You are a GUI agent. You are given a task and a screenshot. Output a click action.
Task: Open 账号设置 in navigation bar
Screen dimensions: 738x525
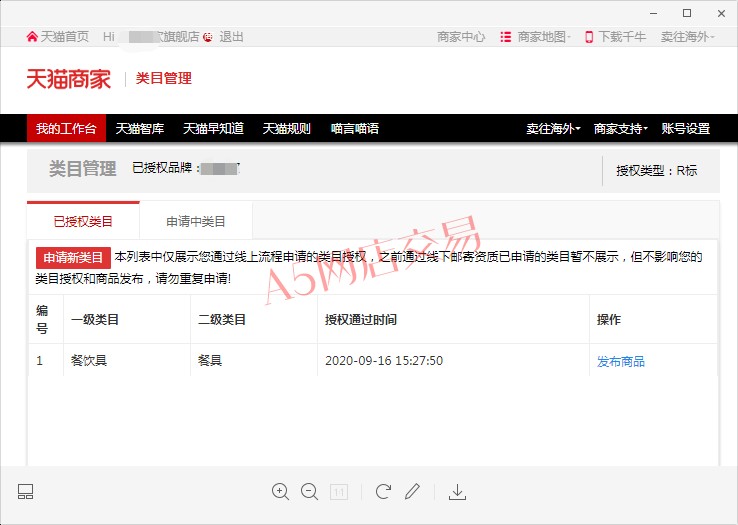click(x=686, y=128)
